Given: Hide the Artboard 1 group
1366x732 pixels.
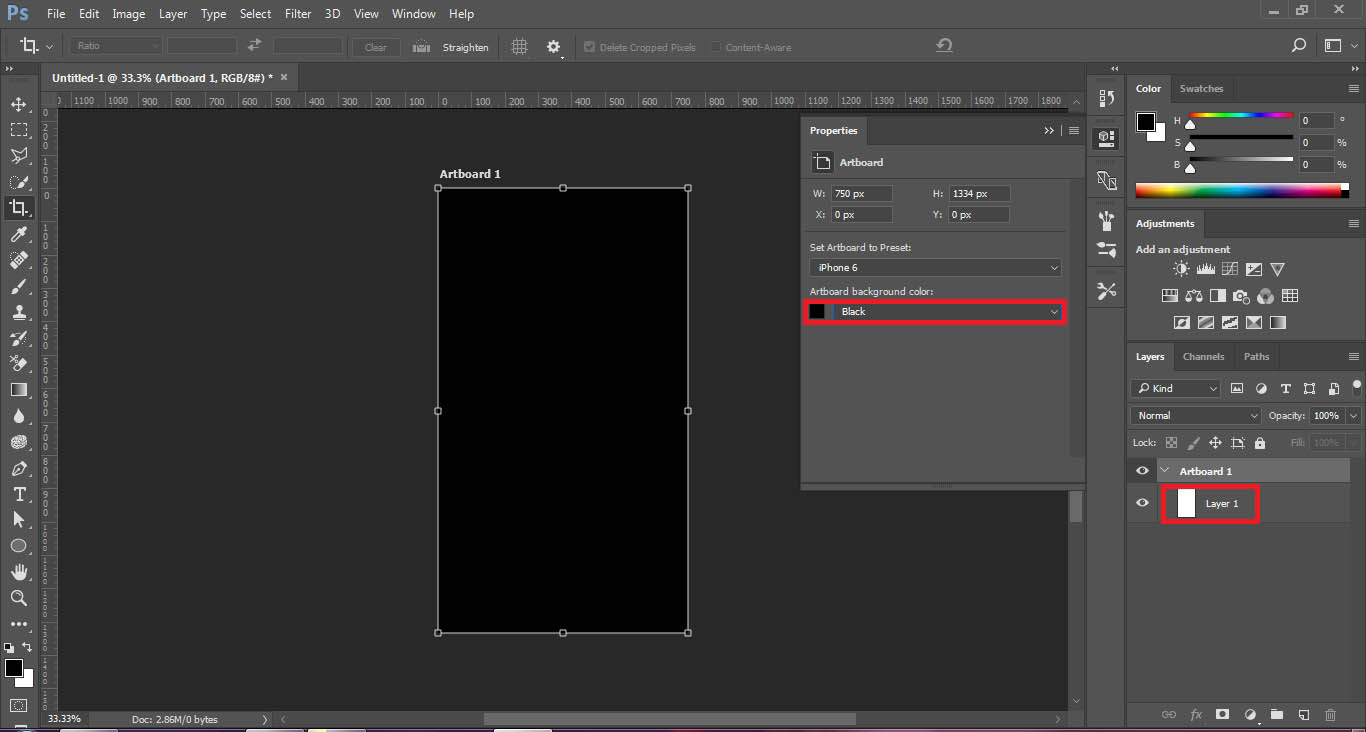Looking at the screenshot, I should pyautogui.click(x=1142, y=471).
